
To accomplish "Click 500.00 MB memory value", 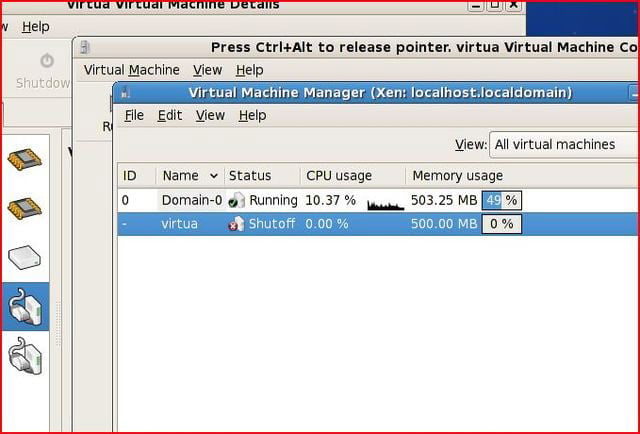I will [444, 224].
